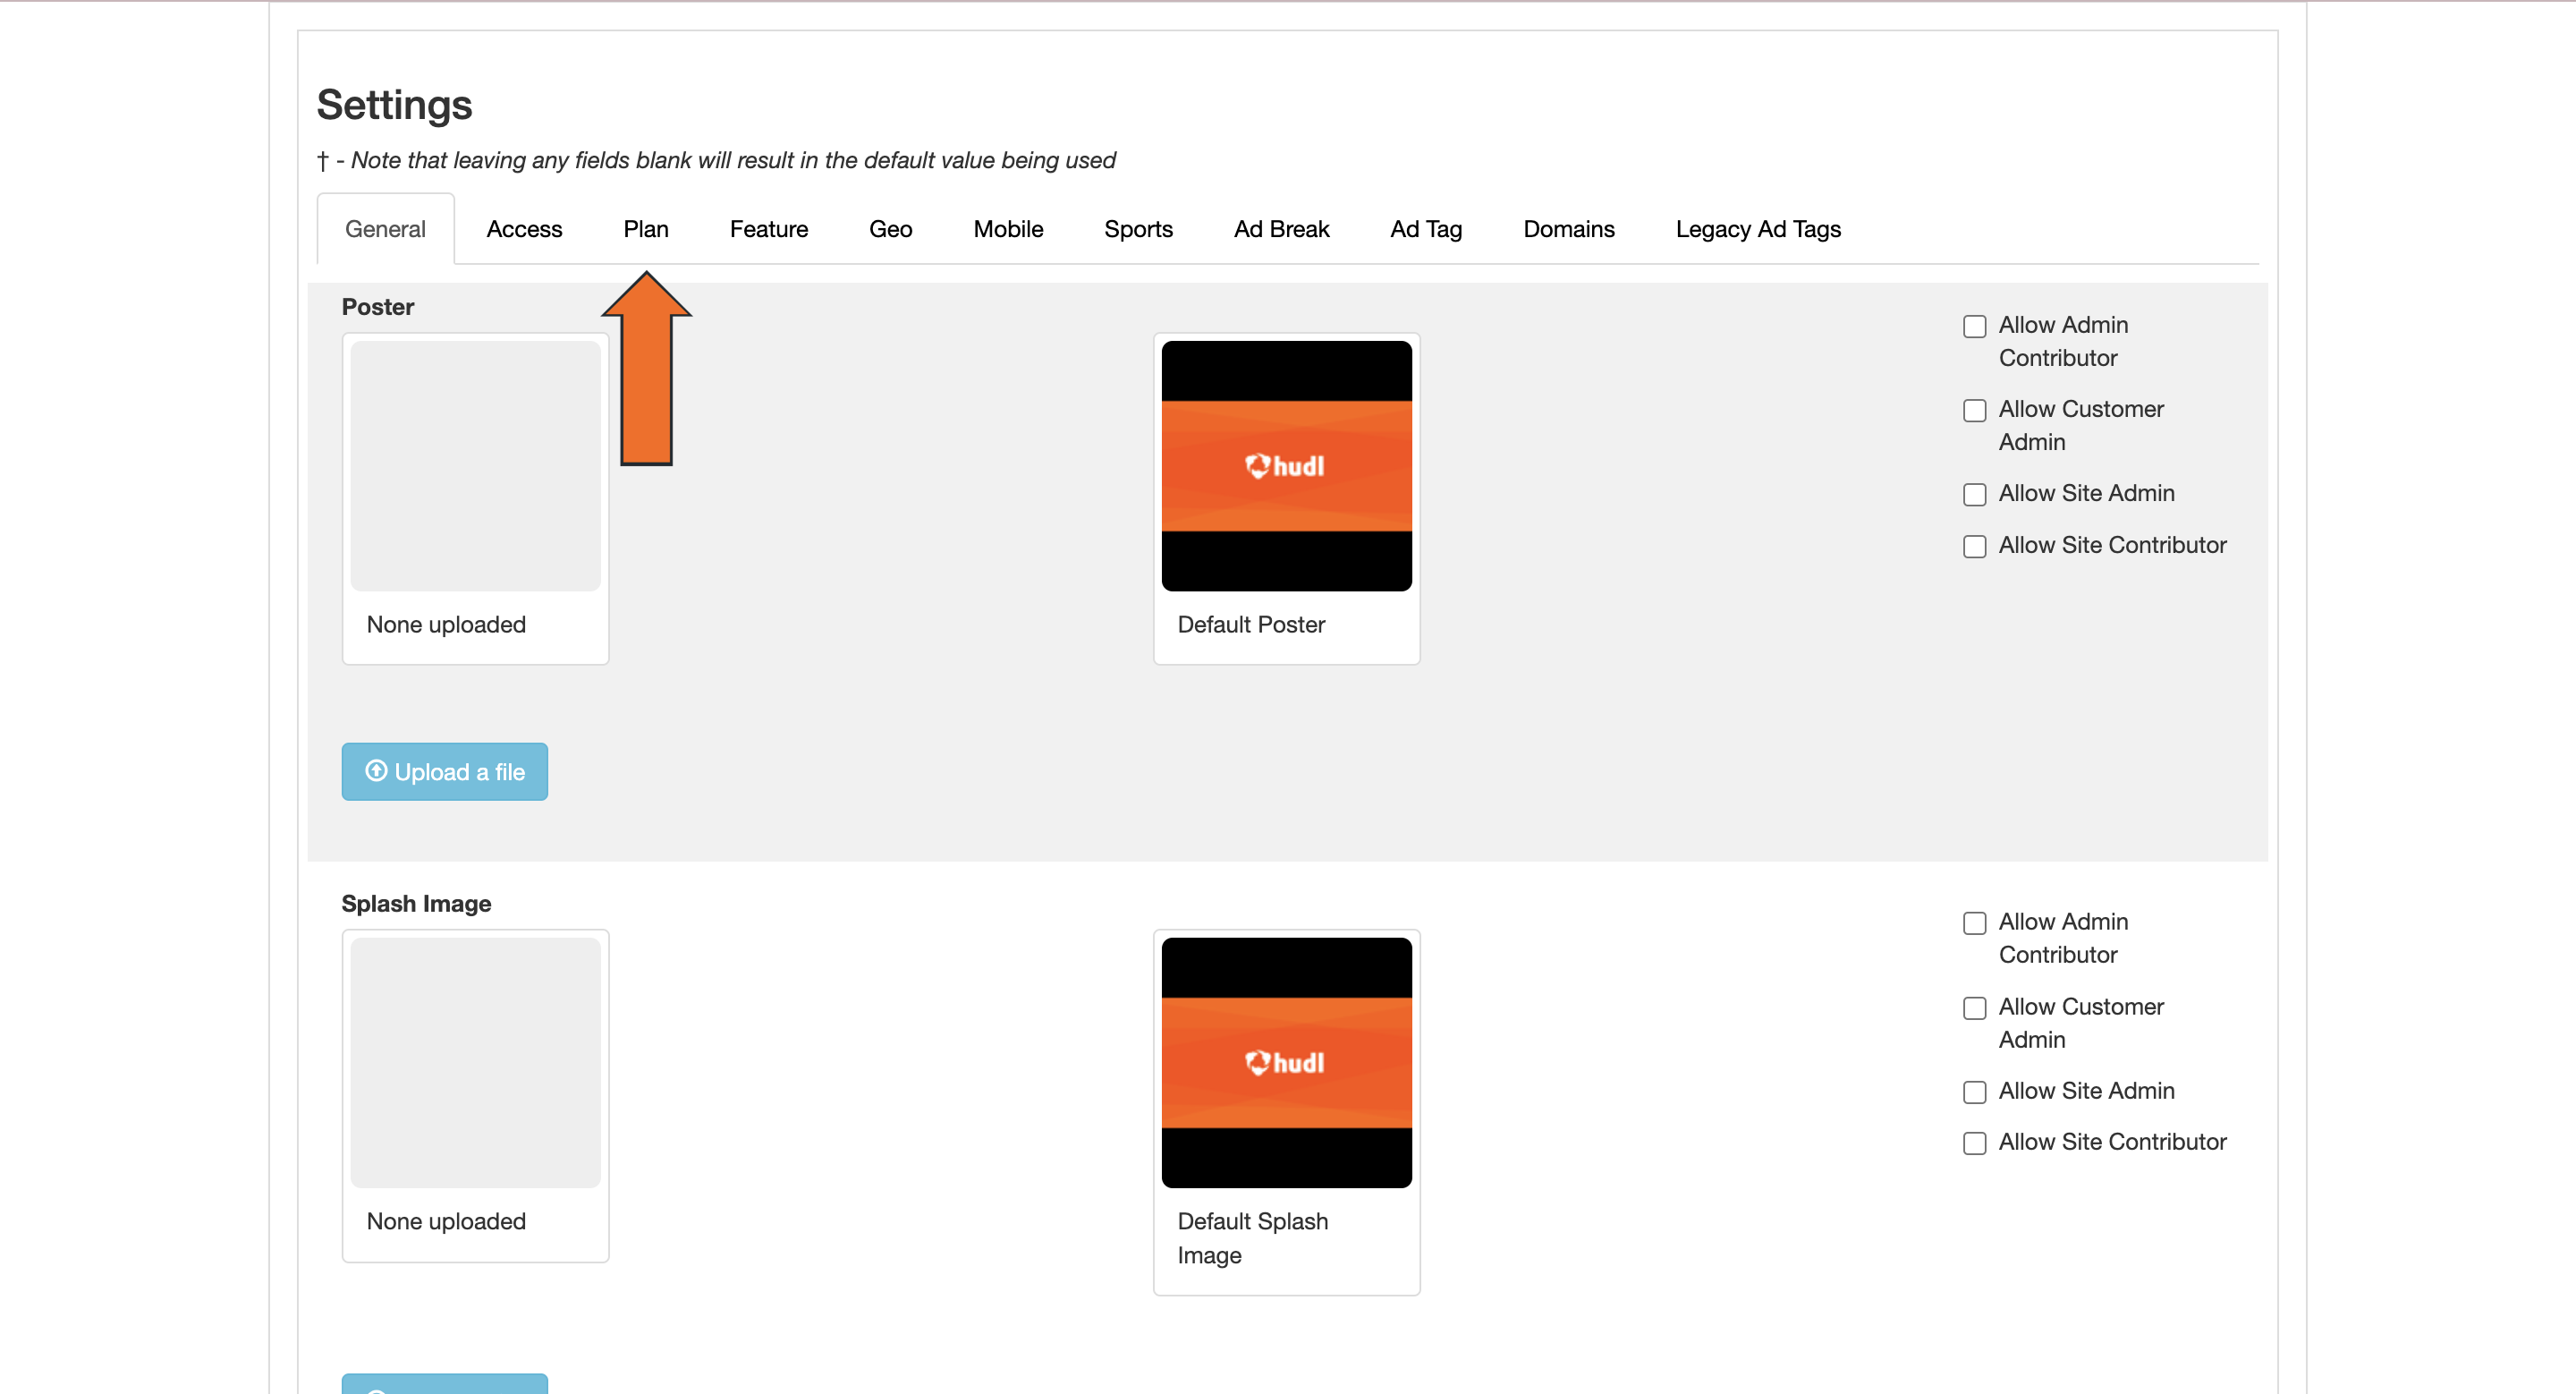Click the Default Splash Image caption
This screenshot has width=2576, height=1394.
pos(1253,1238)
